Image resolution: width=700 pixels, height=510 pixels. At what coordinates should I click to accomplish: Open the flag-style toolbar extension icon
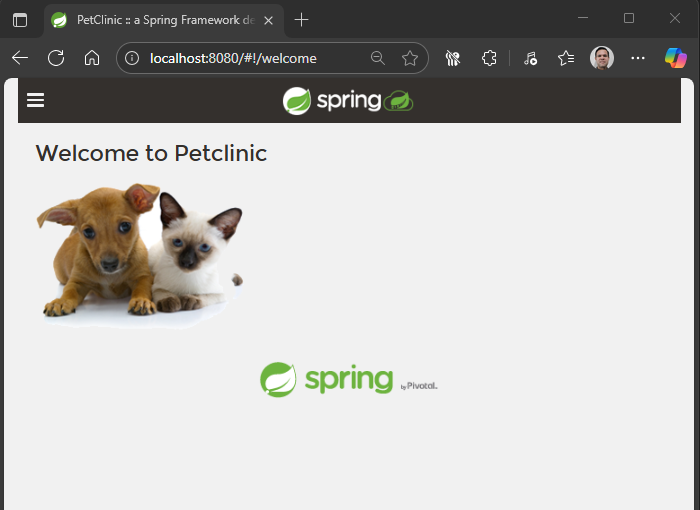pyautogui.click(x=453, y=58)
